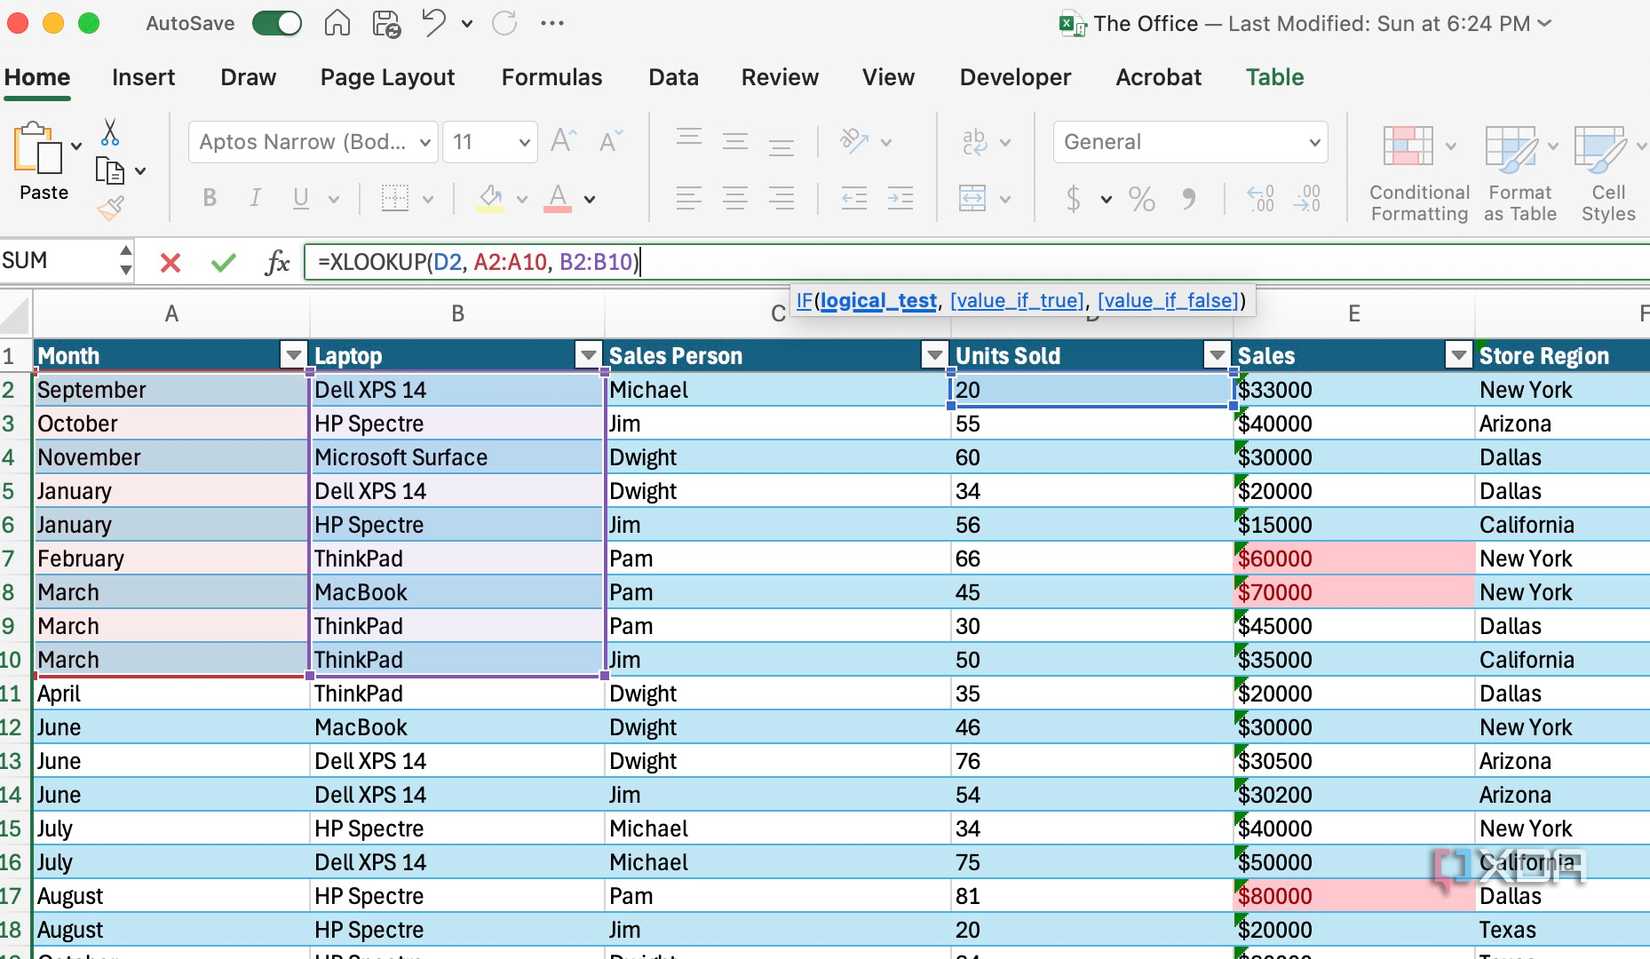Click the logical_test link in the tooltip
Image resolution: width=1650 pixels, height=959 pixels.
[x=878, y=300]
